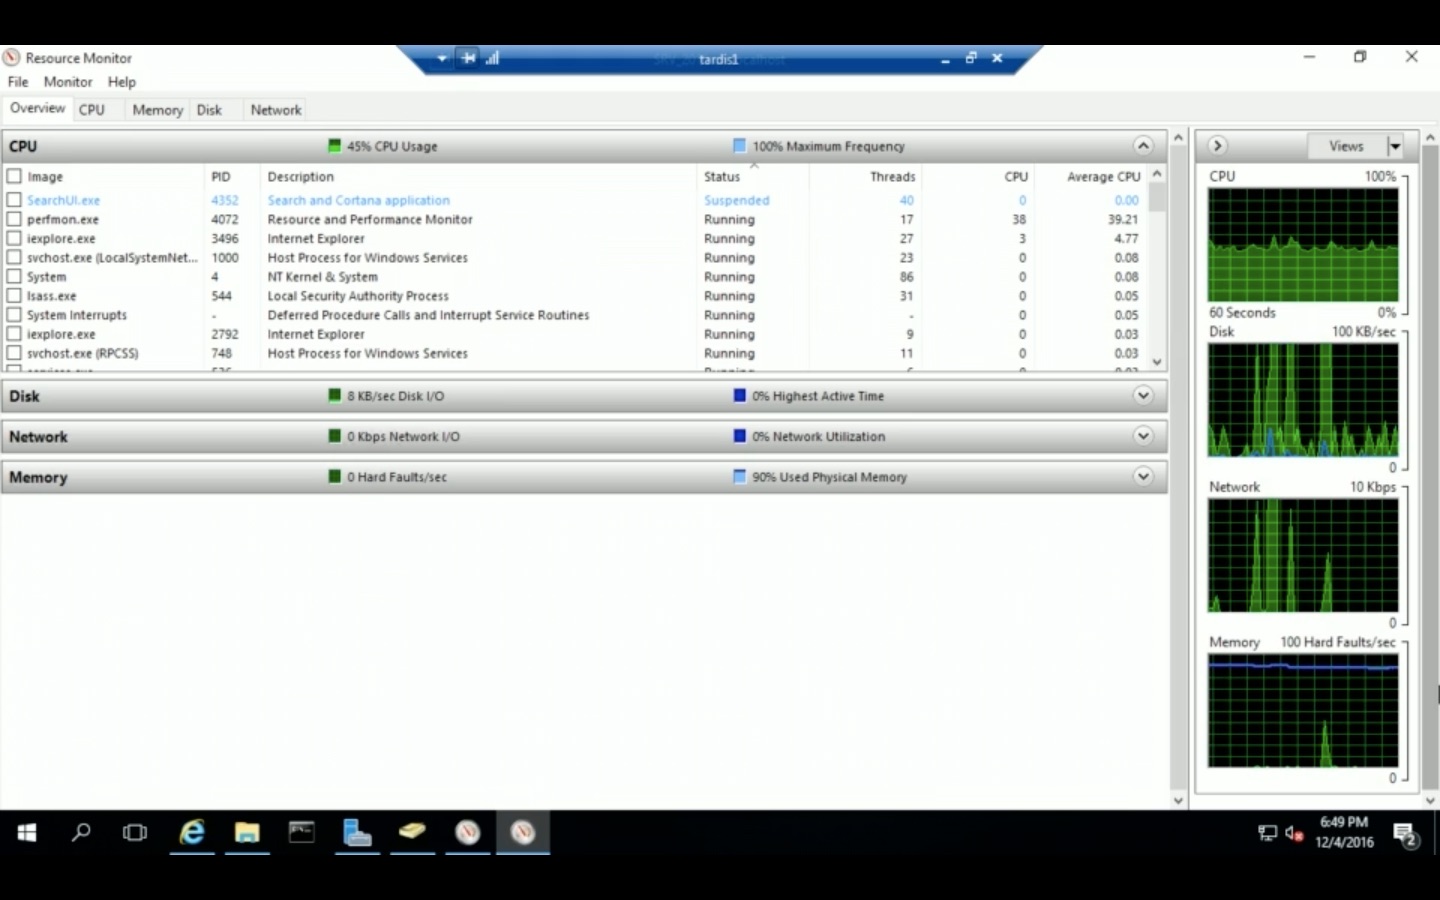This screenshot has width=1440, height=900.
Task: Check the SearchUI.exe process checkbox
Action: click(x=14, y=200)
